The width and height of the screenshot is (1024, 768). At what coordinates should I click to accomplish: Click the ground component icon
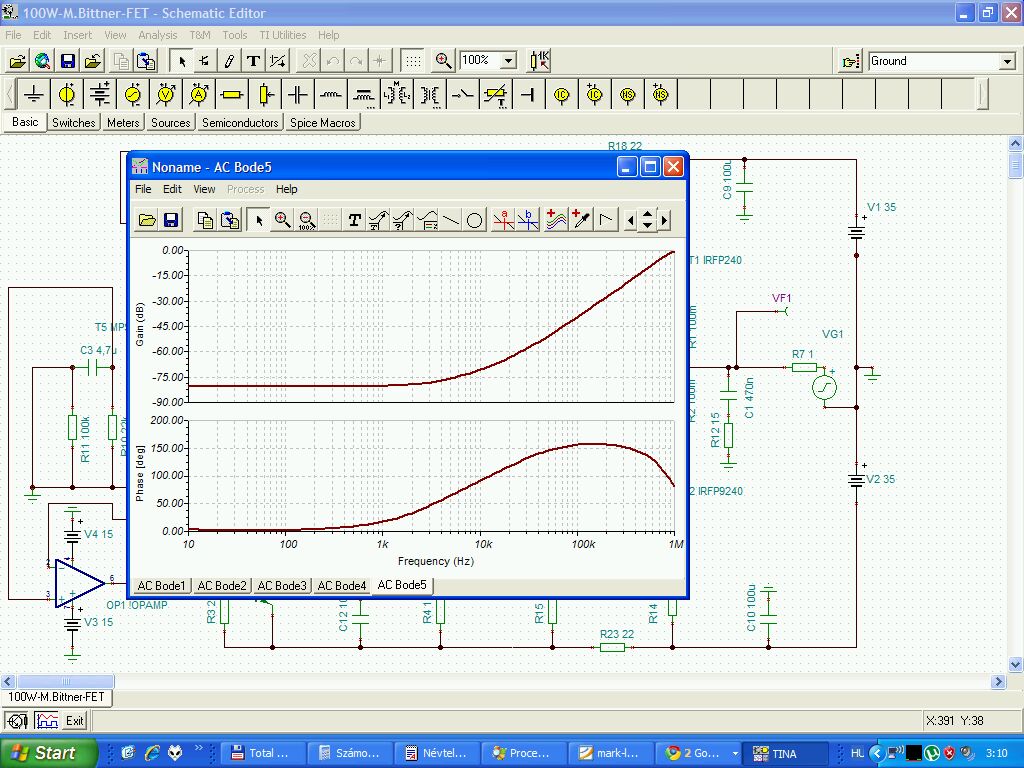33,95
